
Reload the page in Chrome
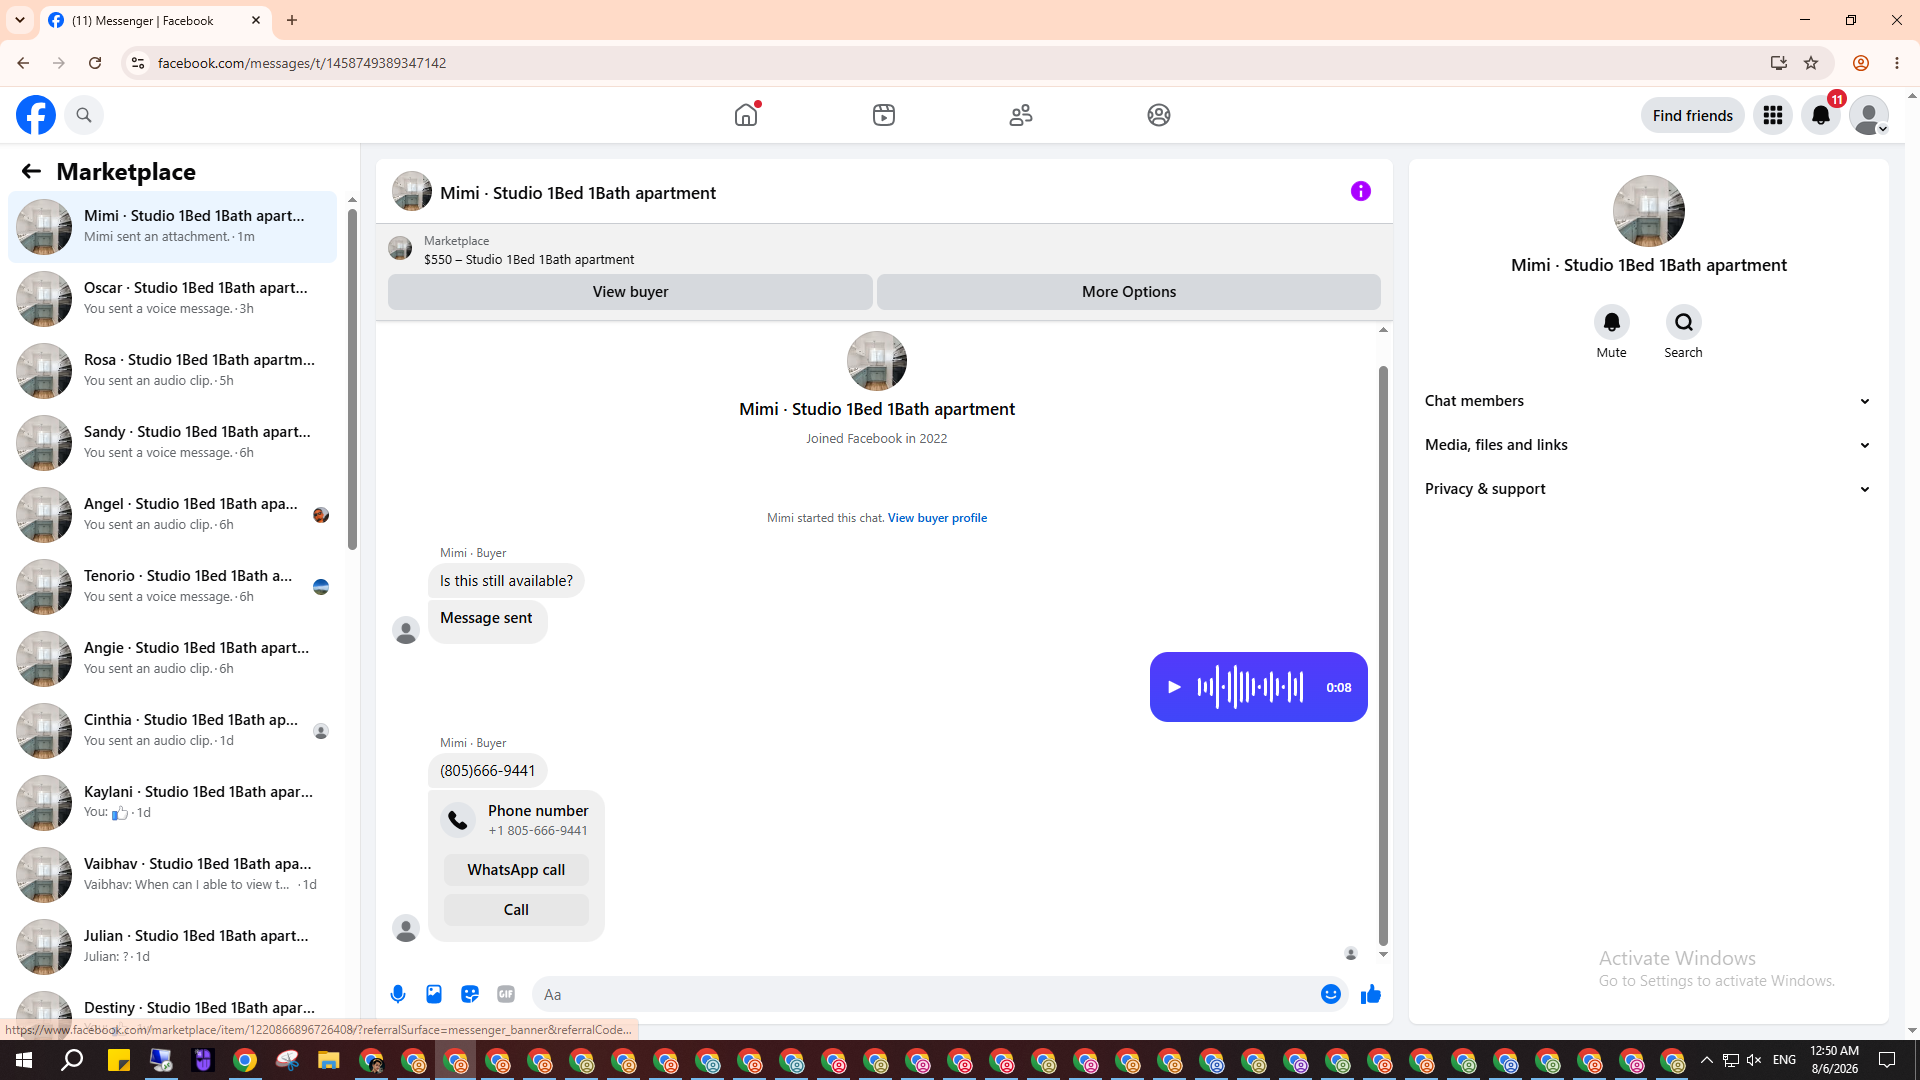(x=95, y=63)
